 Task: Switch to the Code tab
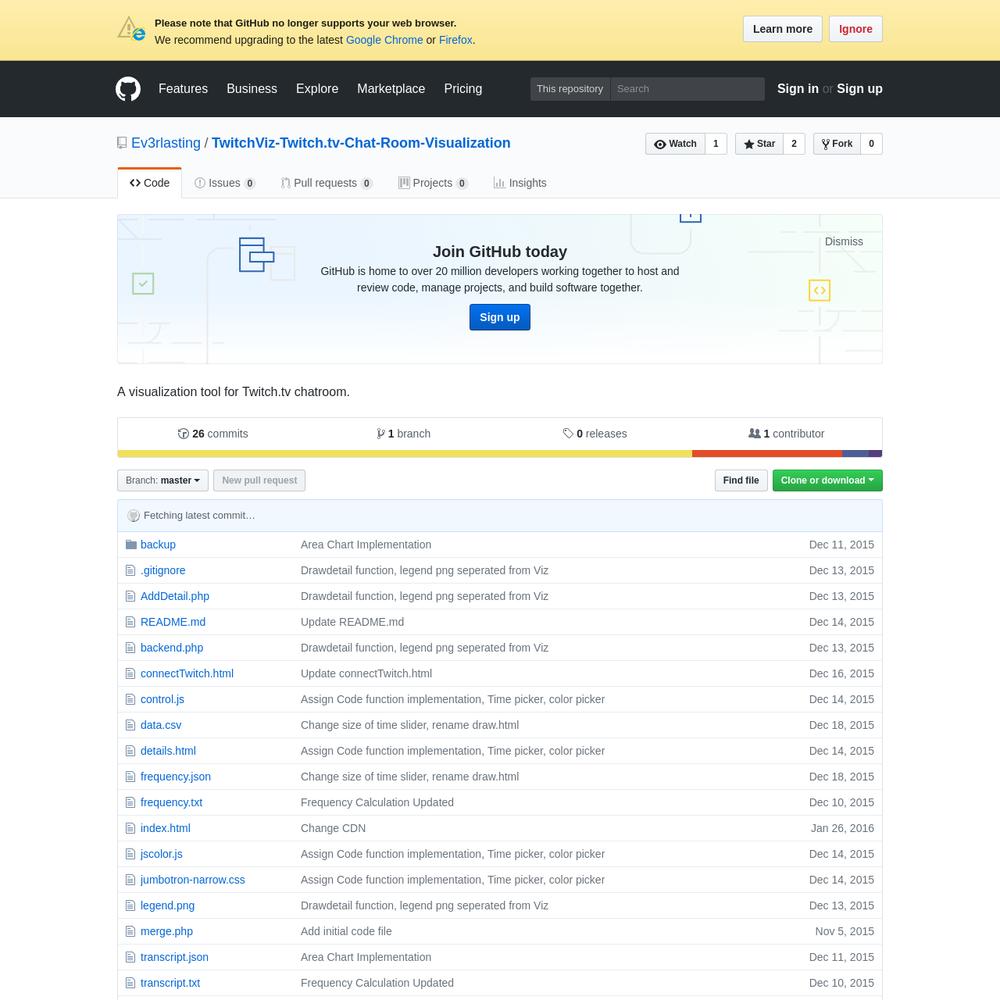pos(149,183)
